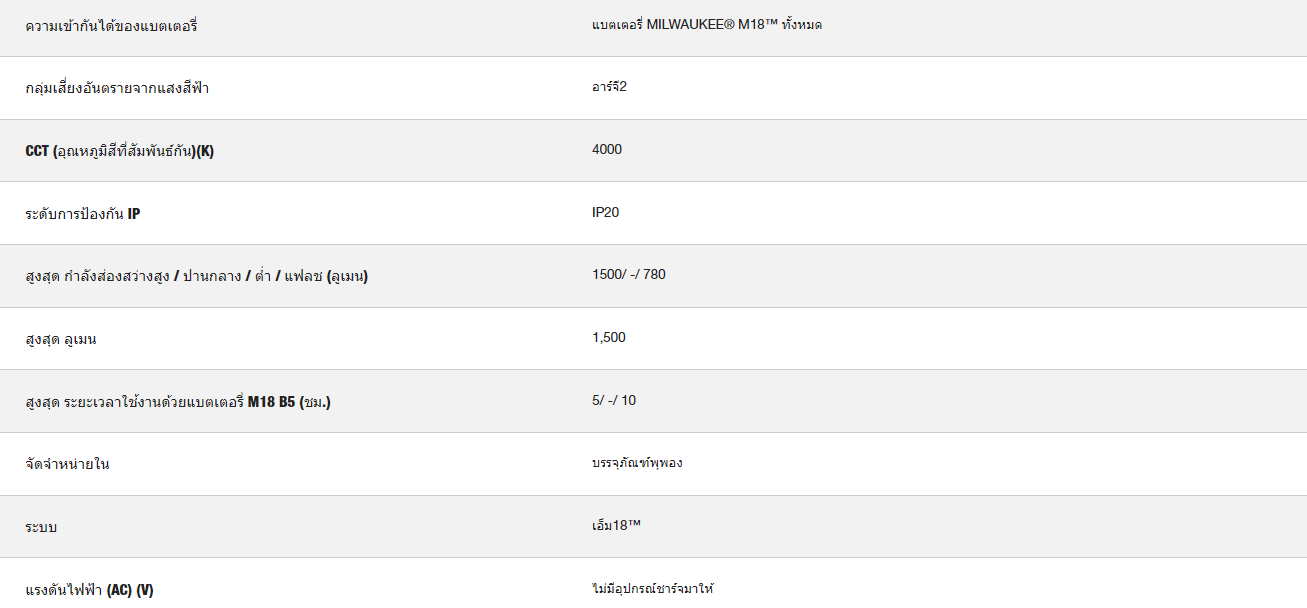Click the blue light hazard group label
The image size is (1307, 608).
(x=117, y=88)
